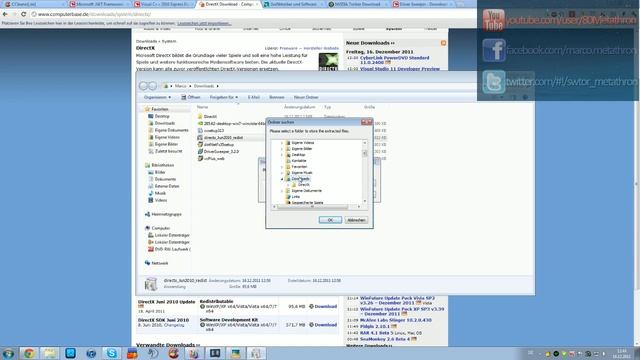This screenshot has height=360, width=640.
Task: Select Zuletzt besucht in Explorer sidebar
Action: click(x=165, y=151)
